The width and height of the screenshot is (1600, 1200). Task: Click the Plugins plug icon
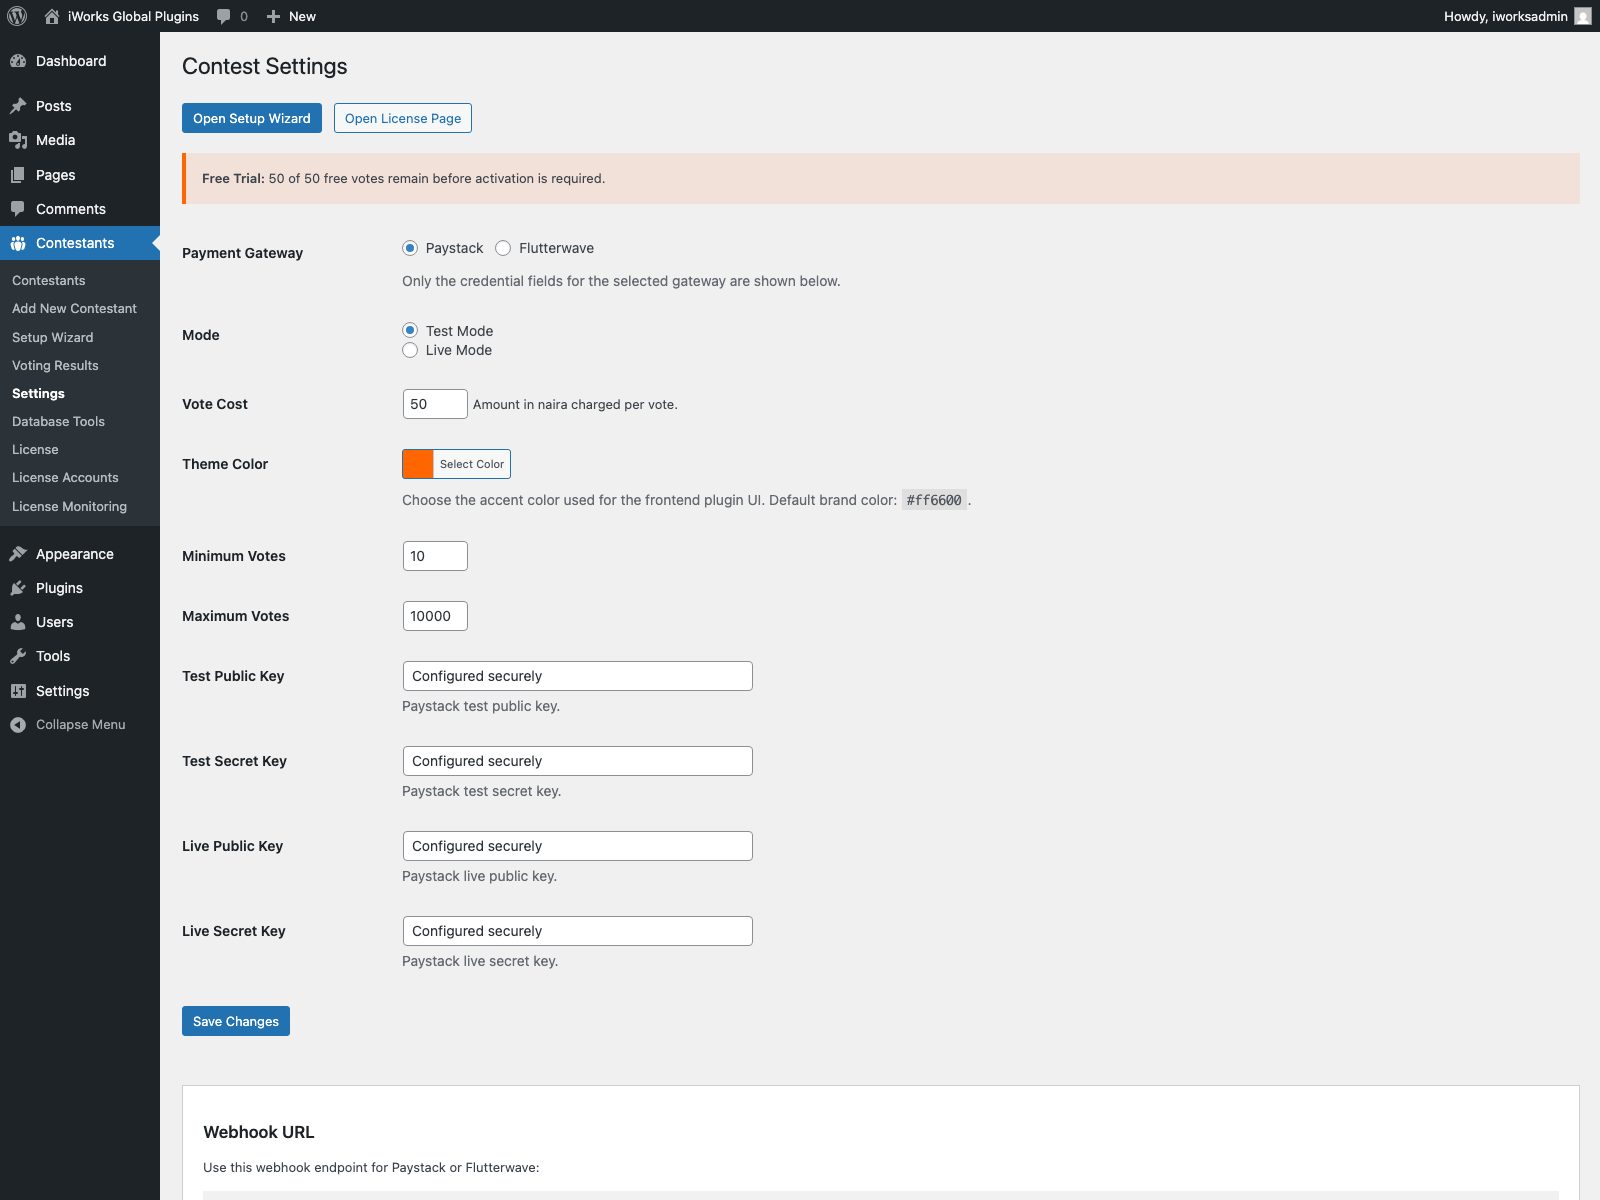click(x=18, y=588)
